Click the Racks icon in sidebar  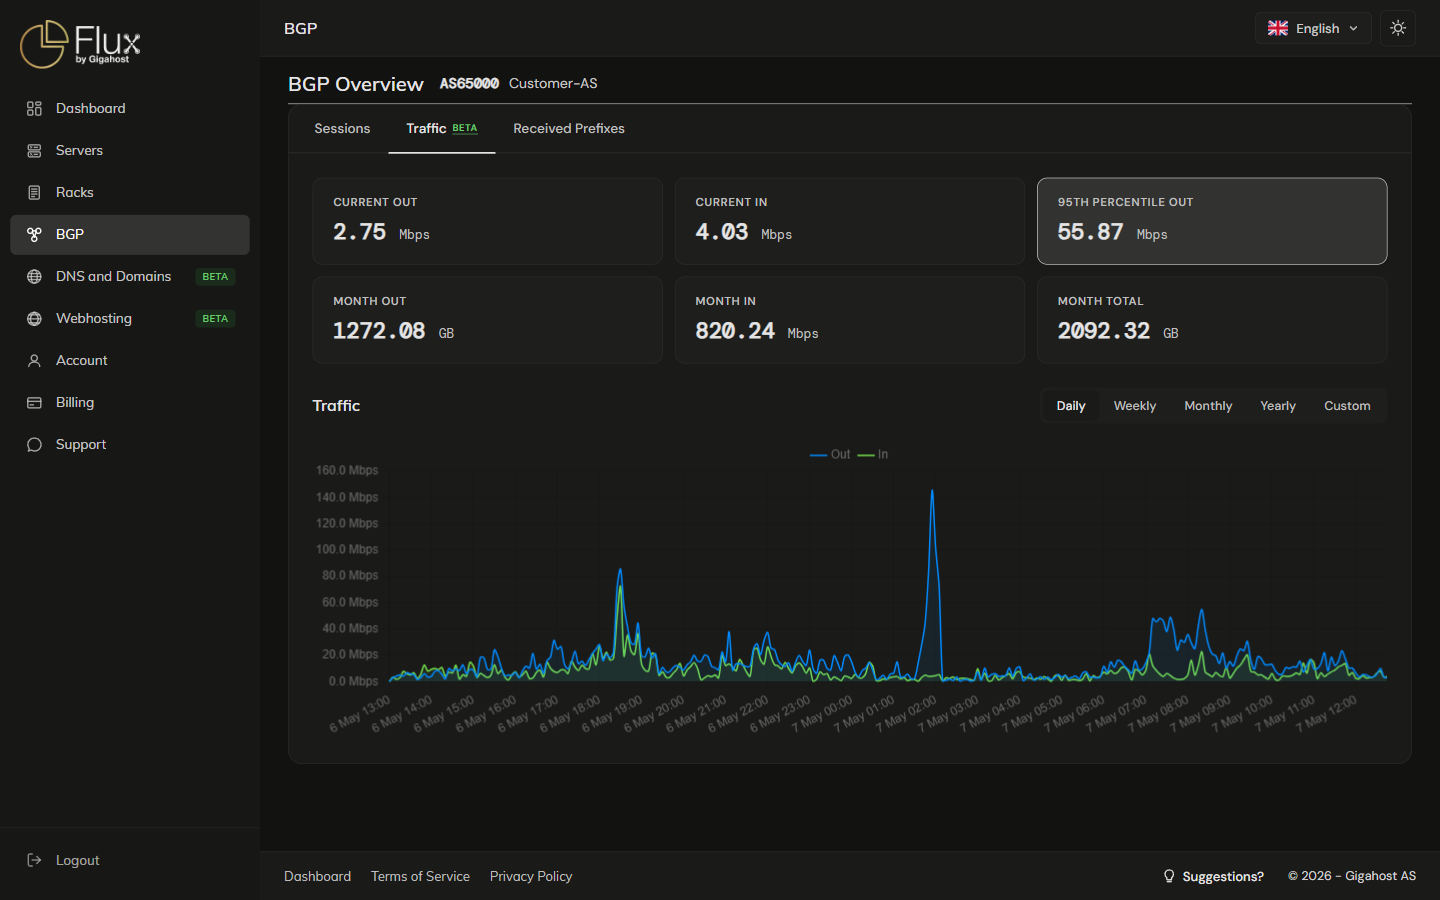[34, 192]
